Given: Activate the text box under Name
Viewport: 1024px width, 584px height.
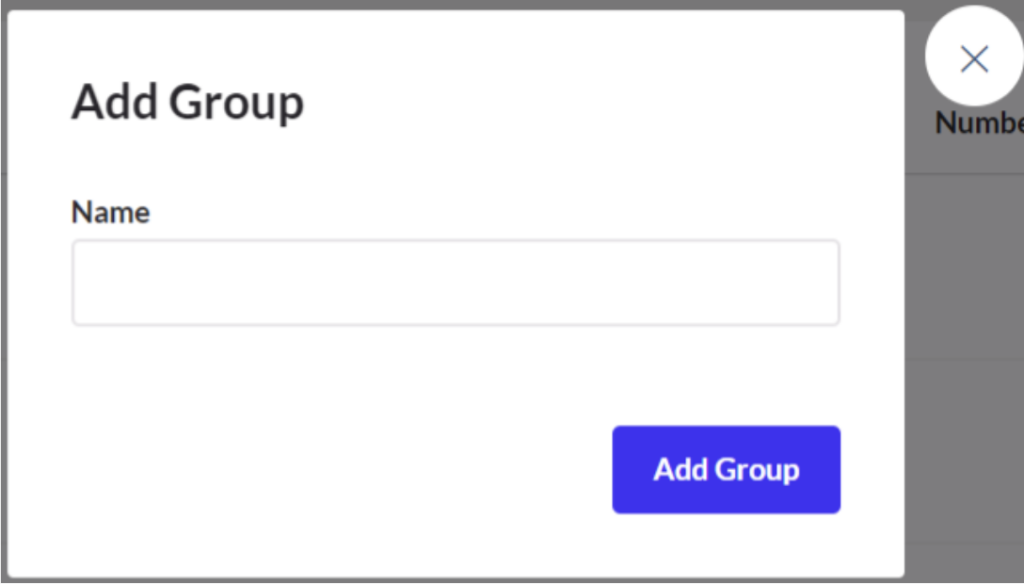Looking at the screenshot, I should click(x=455, y=282).
